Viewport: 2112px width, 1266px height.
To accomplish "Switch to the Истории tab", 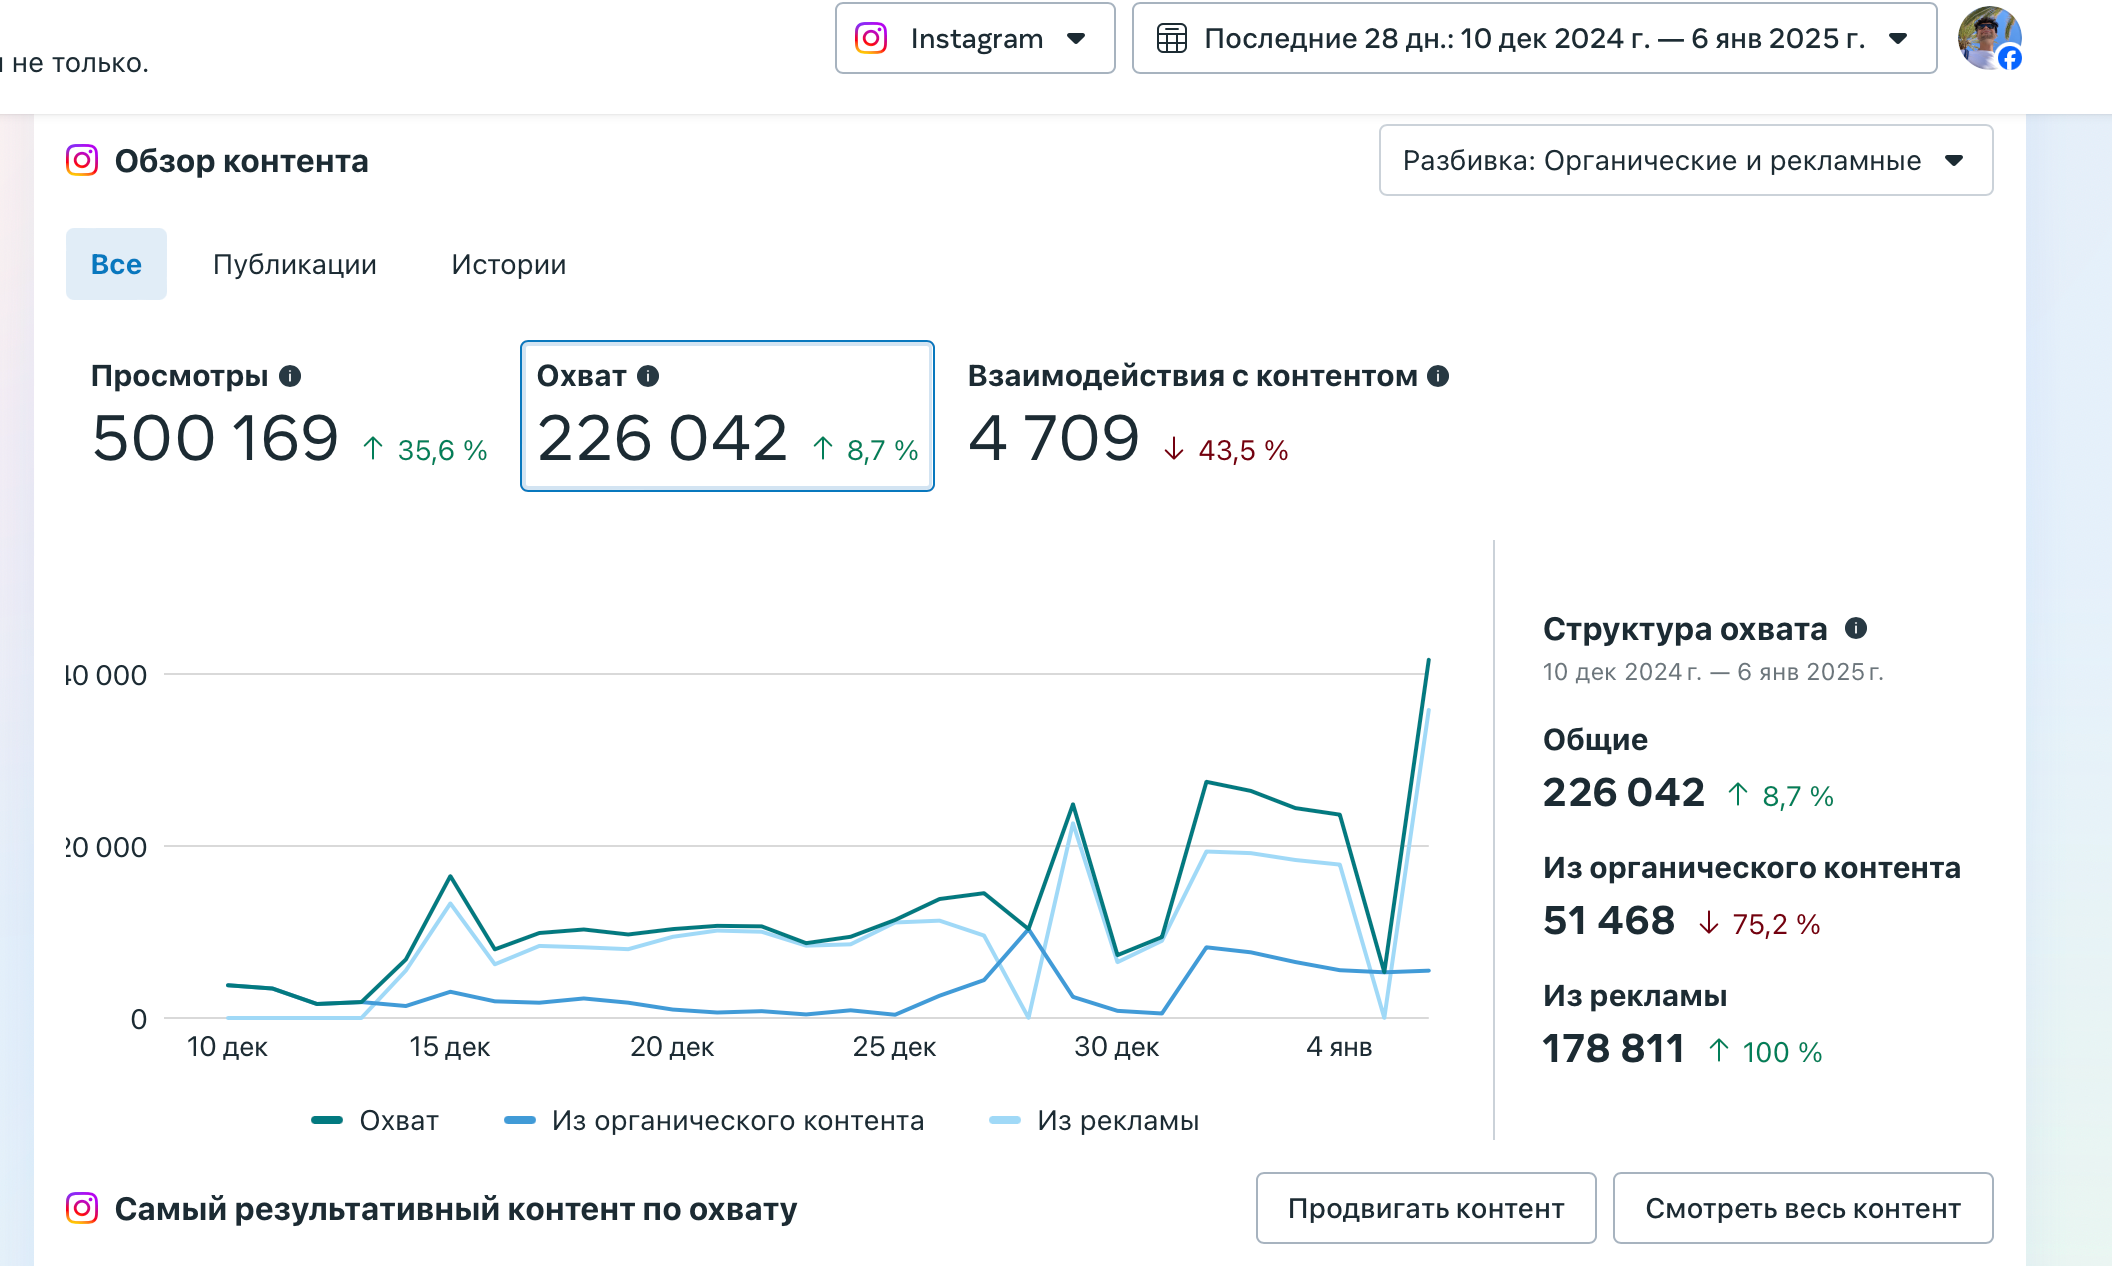I will [508, 264].
